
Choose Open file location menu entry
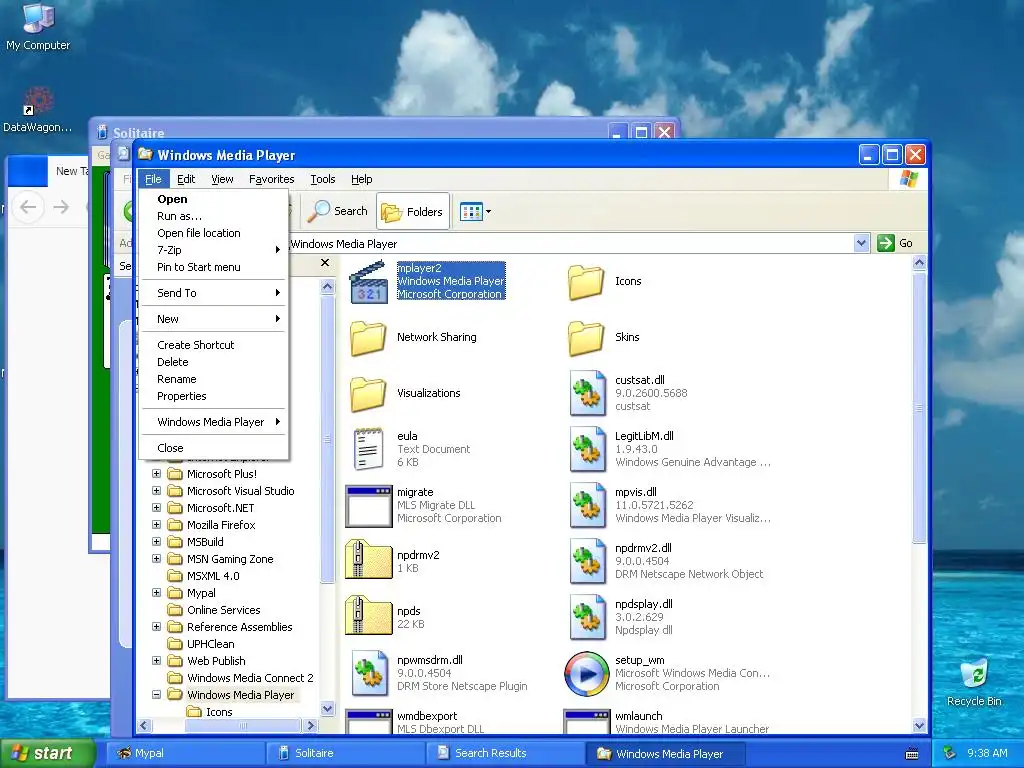tap(214, 233)
